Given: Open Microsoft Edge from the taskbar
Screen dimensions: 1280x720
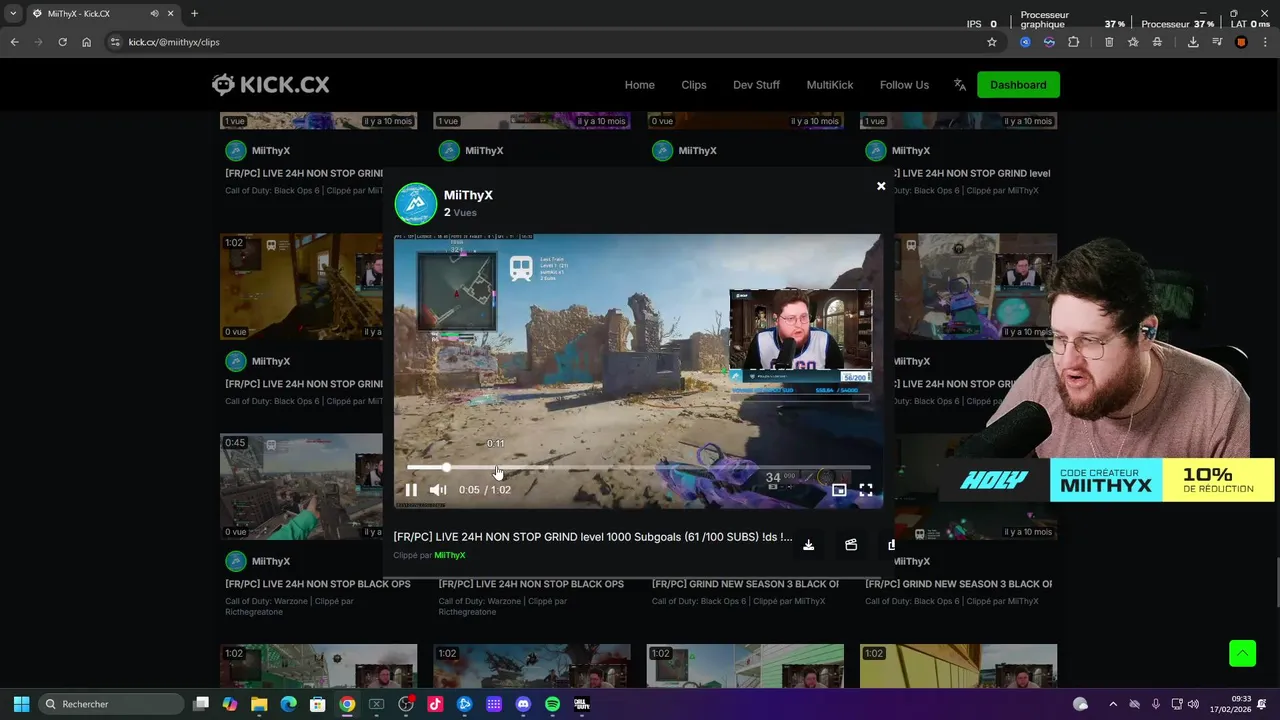Looking at the screenshot, I should tap(288, 704).
